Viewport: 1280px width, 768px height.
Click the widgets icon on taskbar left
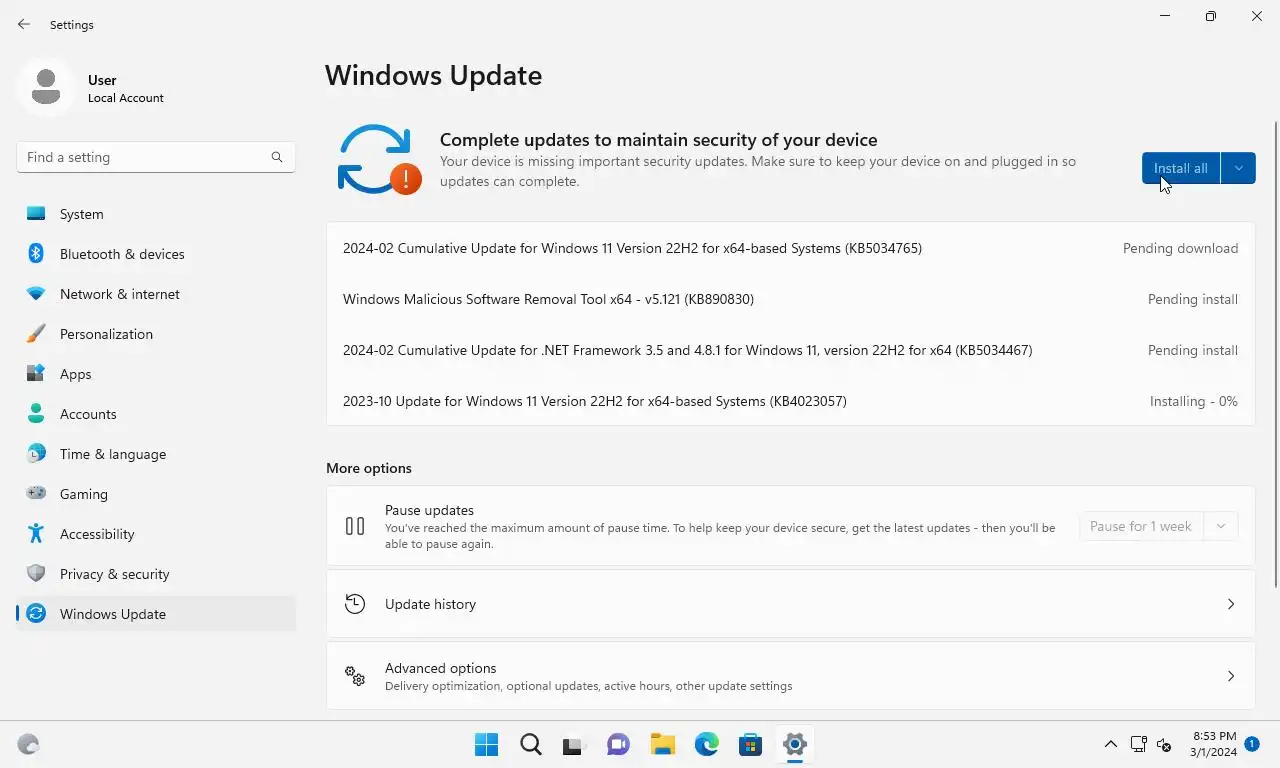click(28, 744)
